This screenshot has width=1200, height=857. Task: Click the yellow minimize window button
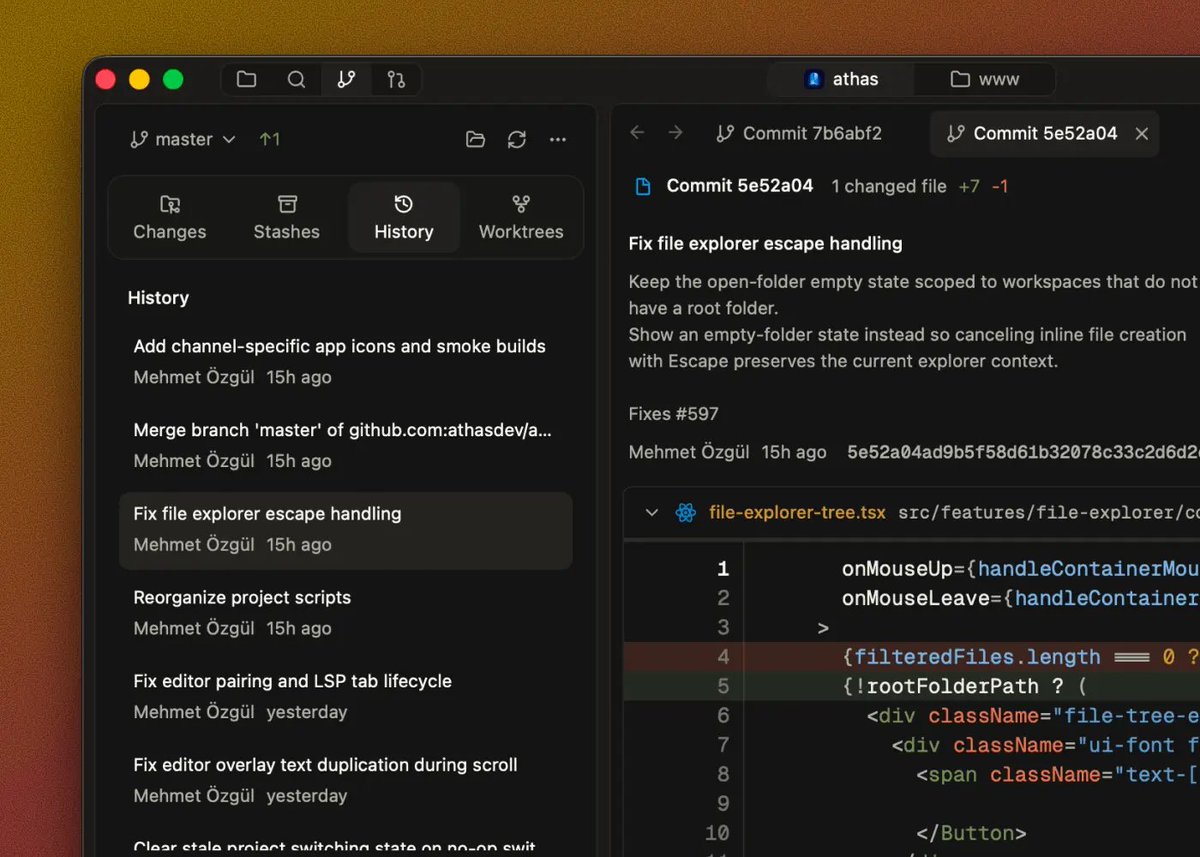(139, 79)
